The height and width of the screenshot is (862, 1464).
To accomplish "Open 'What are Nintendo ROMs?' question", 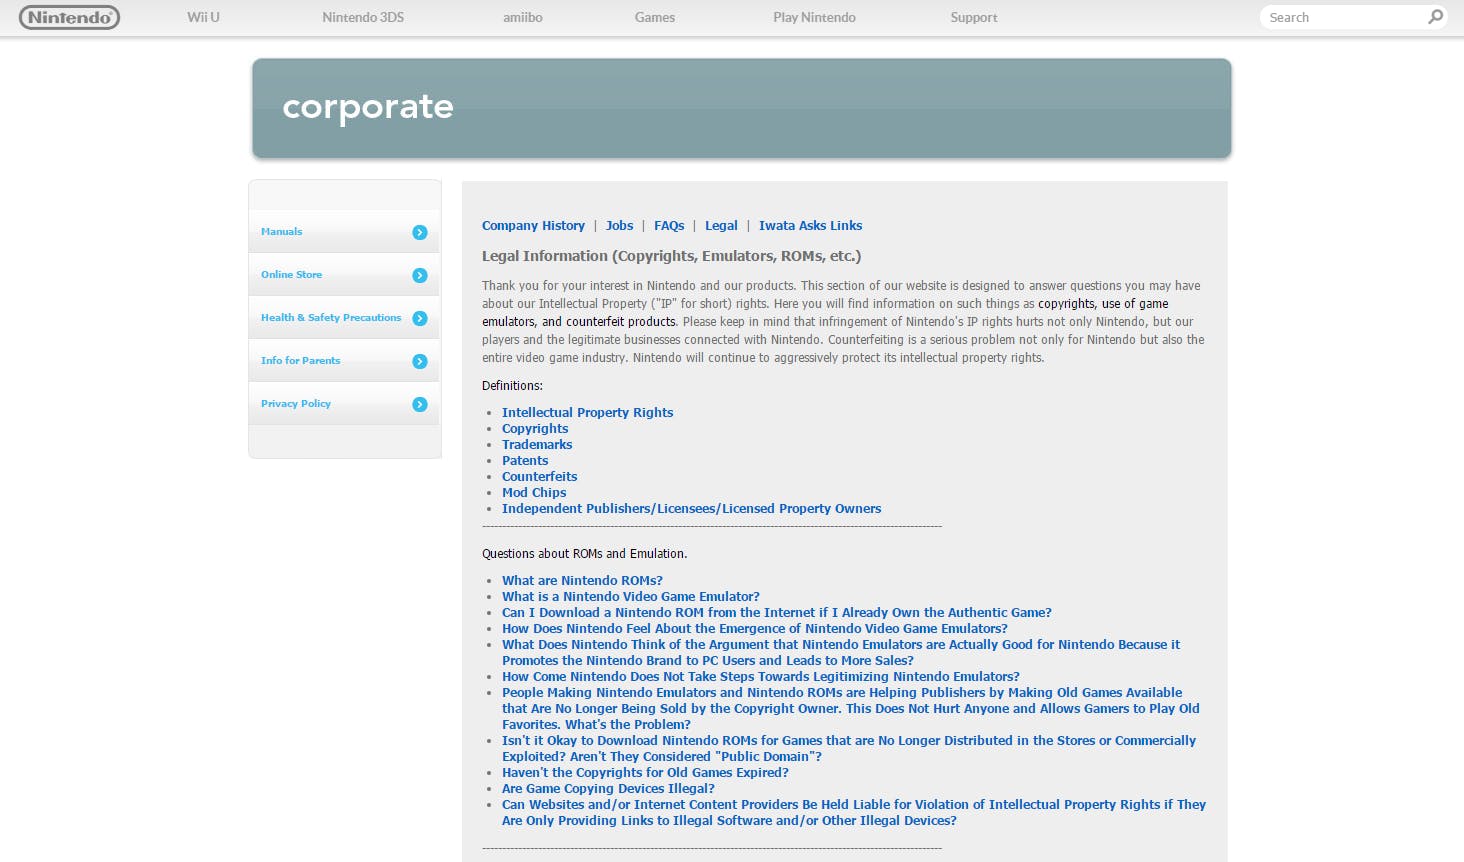I will pyautogui.click(x=582, y=580).
